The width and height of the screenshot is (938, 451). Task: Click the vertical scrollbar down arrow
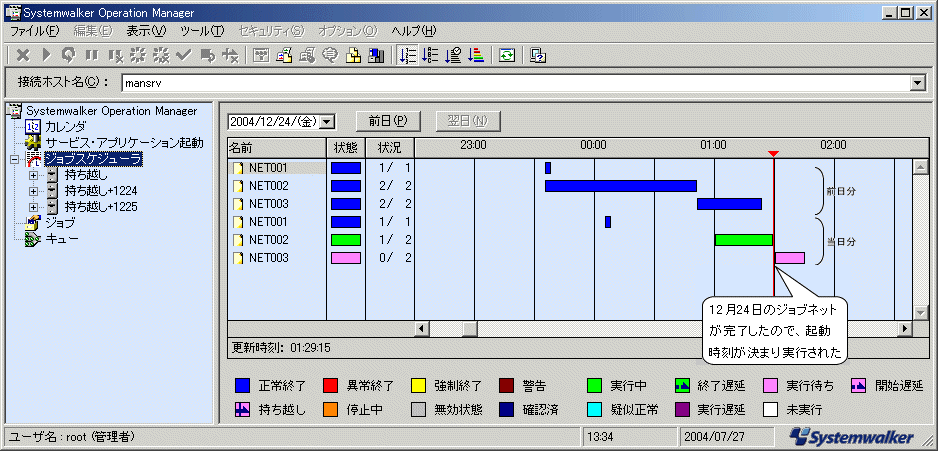pyautogui.click(x=921, y=313)
